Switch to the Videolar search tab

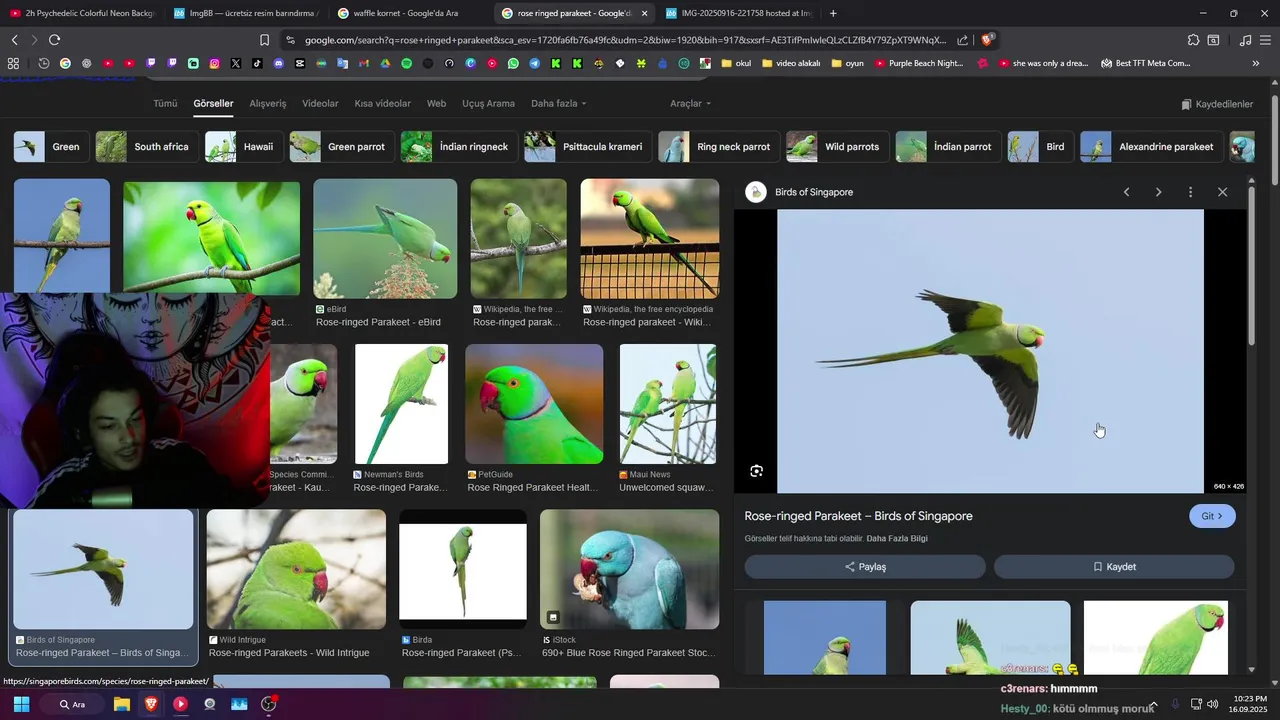coord(320,103)
